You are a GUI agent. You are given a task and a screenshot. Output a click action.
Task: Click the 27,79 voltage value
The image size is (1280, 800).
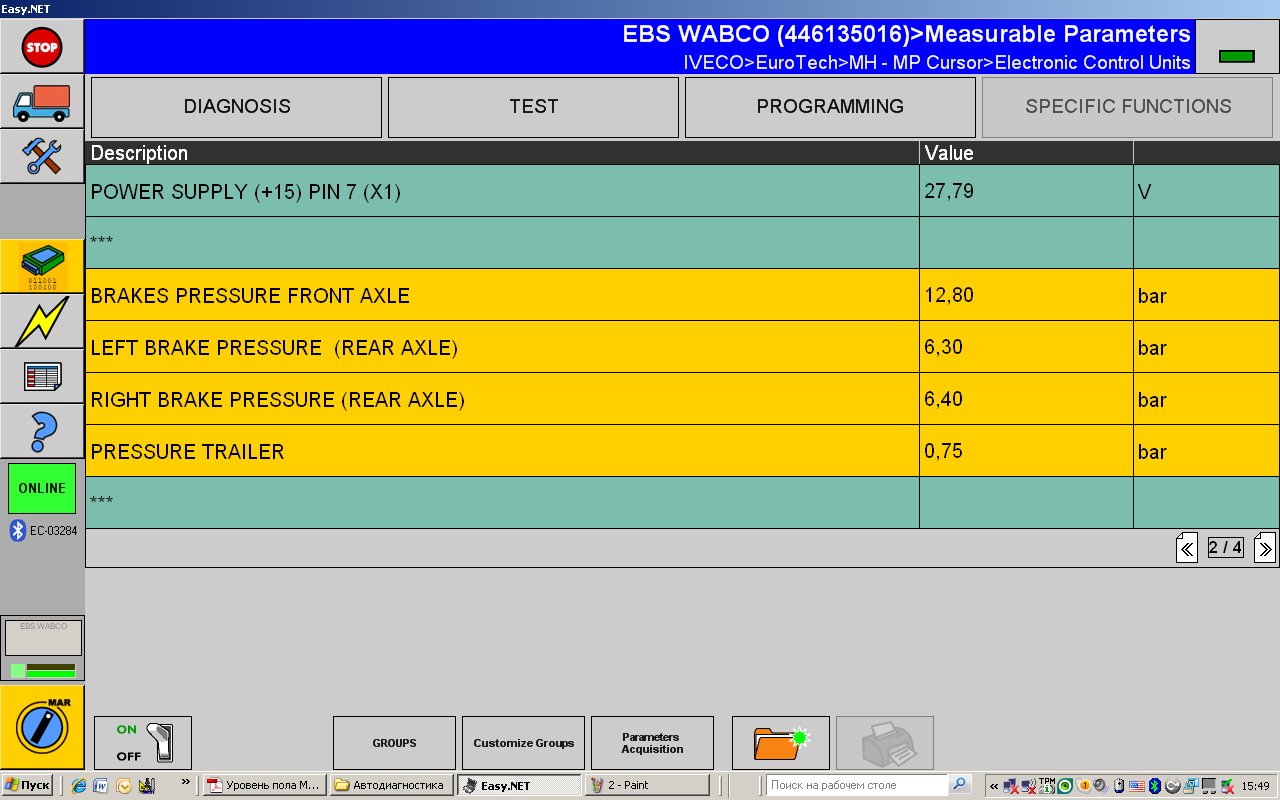tap(949, 190)
